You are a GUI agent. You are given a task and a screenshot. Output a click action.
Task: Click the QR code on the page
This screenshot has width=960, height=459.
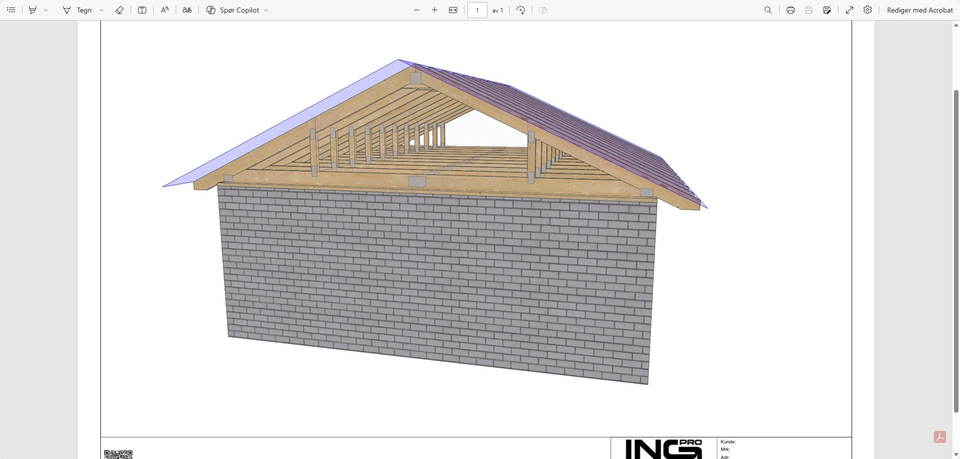coord(118,454)
